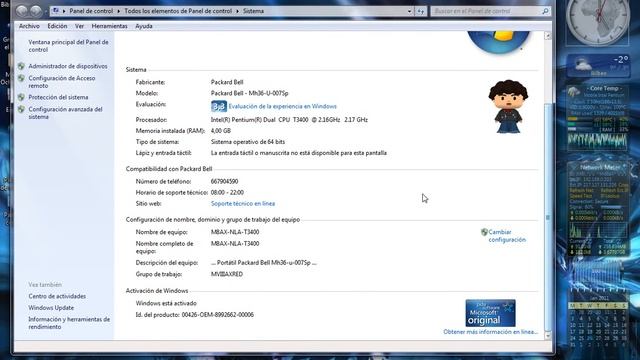This screenshot has width=640, height=360.
Task: Click shield icon beside Cambiar configuración
Action: pos(484,232)
